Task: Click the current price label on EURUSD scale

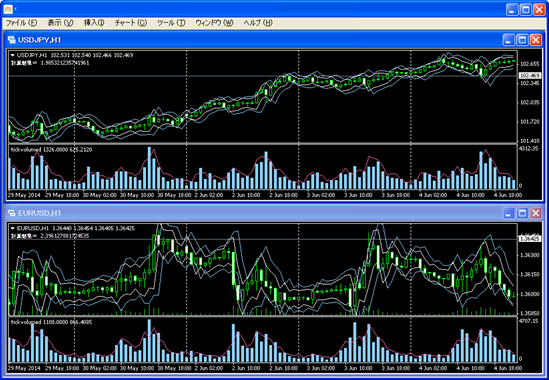Action: 530,239
